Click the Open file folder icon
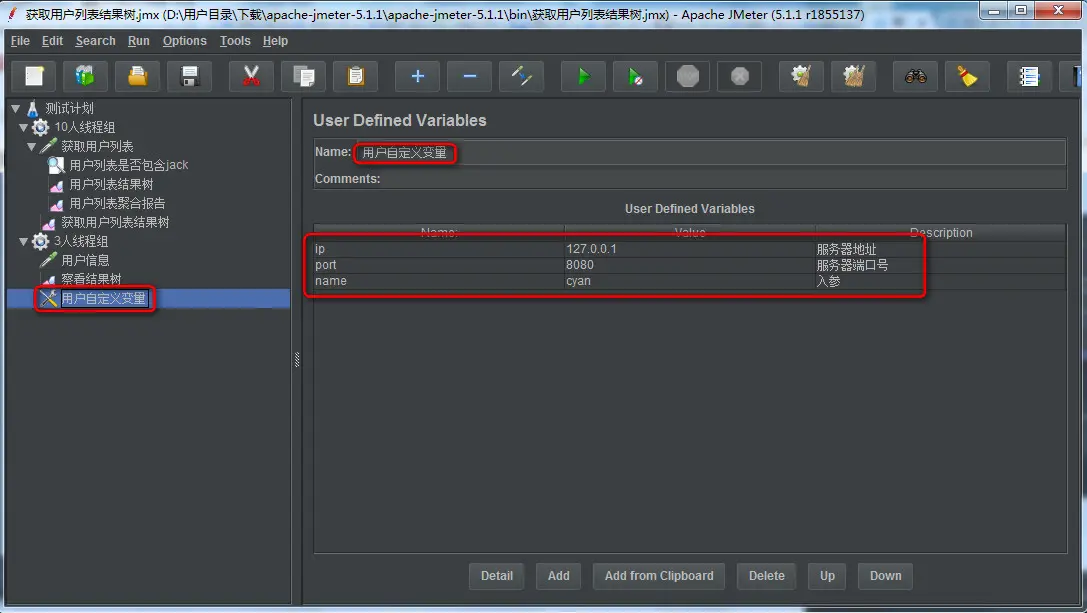 (137, 76)
